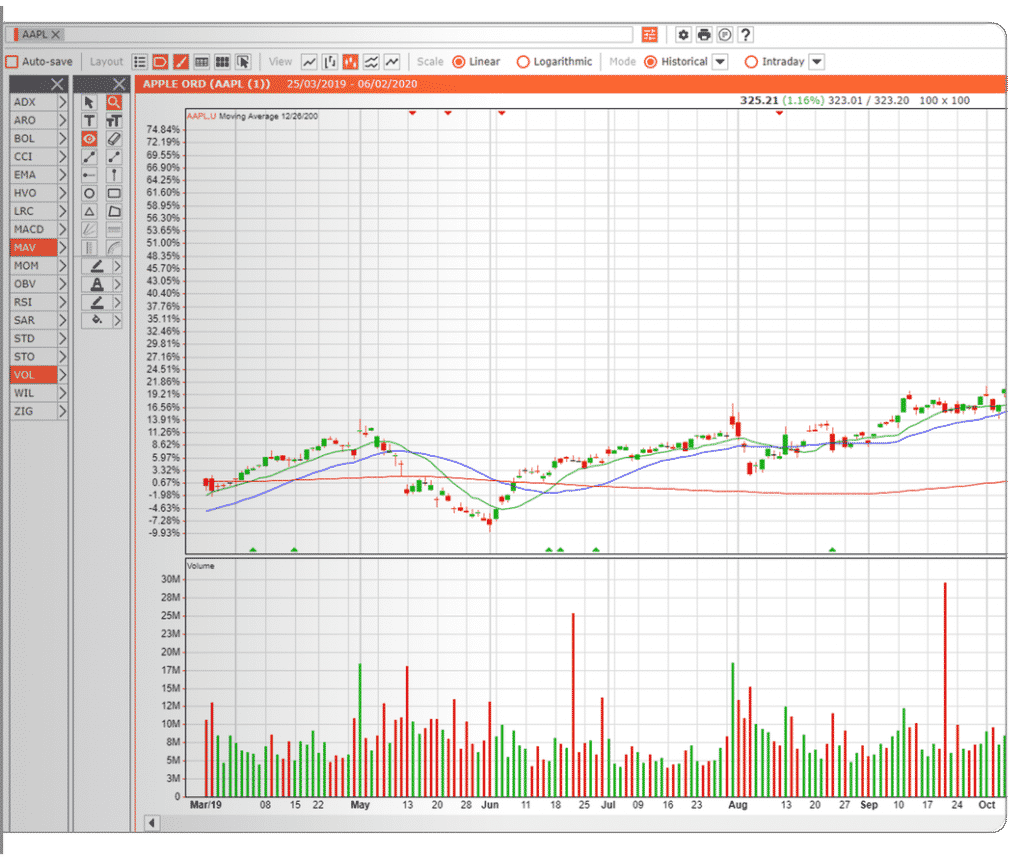
Task: Close the indicators panel
Action: point(57,84)
